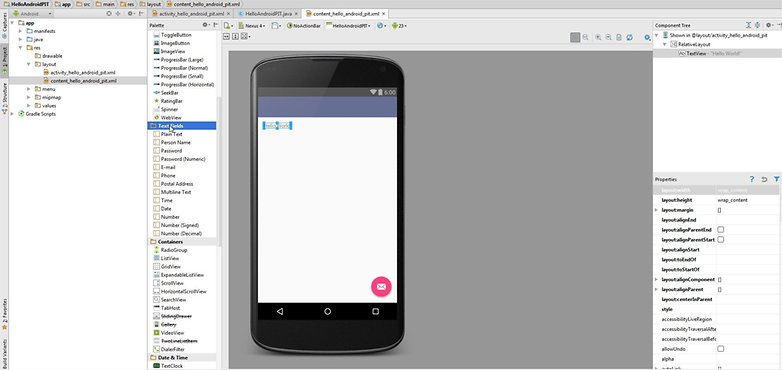Click the scroll from source target icon
782x370 pixels.
109,13
